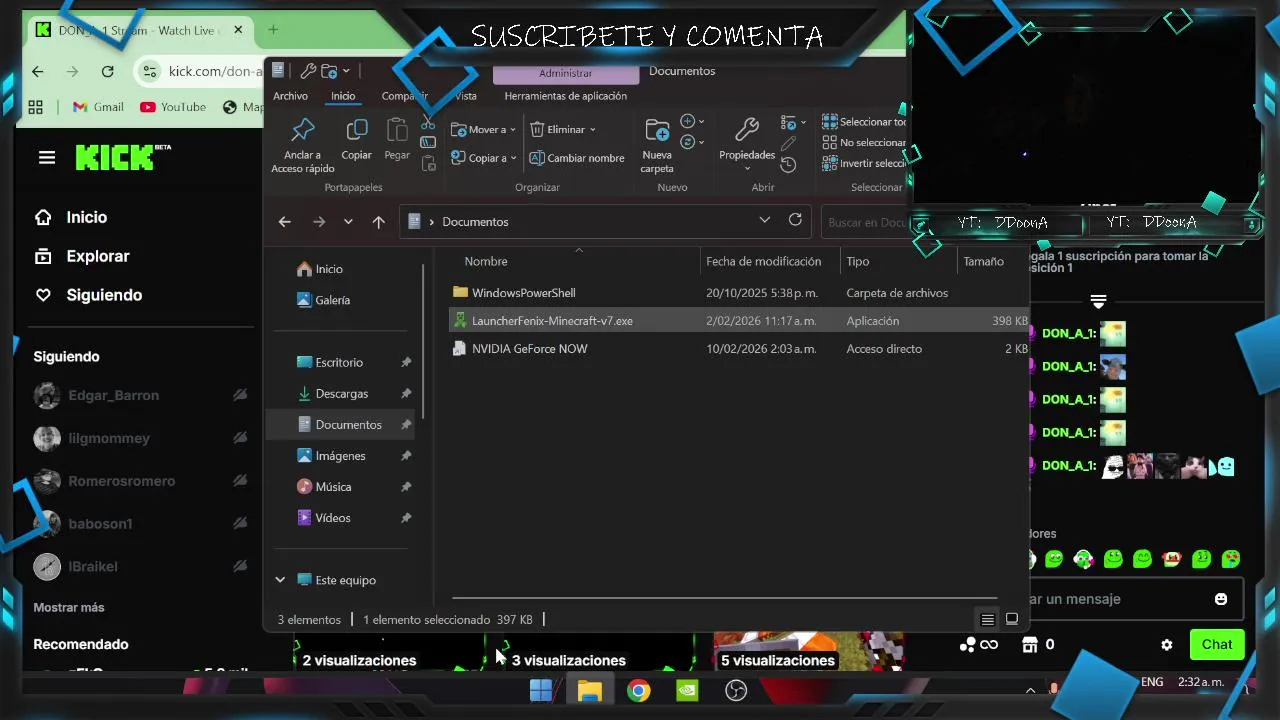Viewport: 1280px width, 720px height.
Task: Unpin Escritorio from quick access
Action: click(x=406, y=363)
